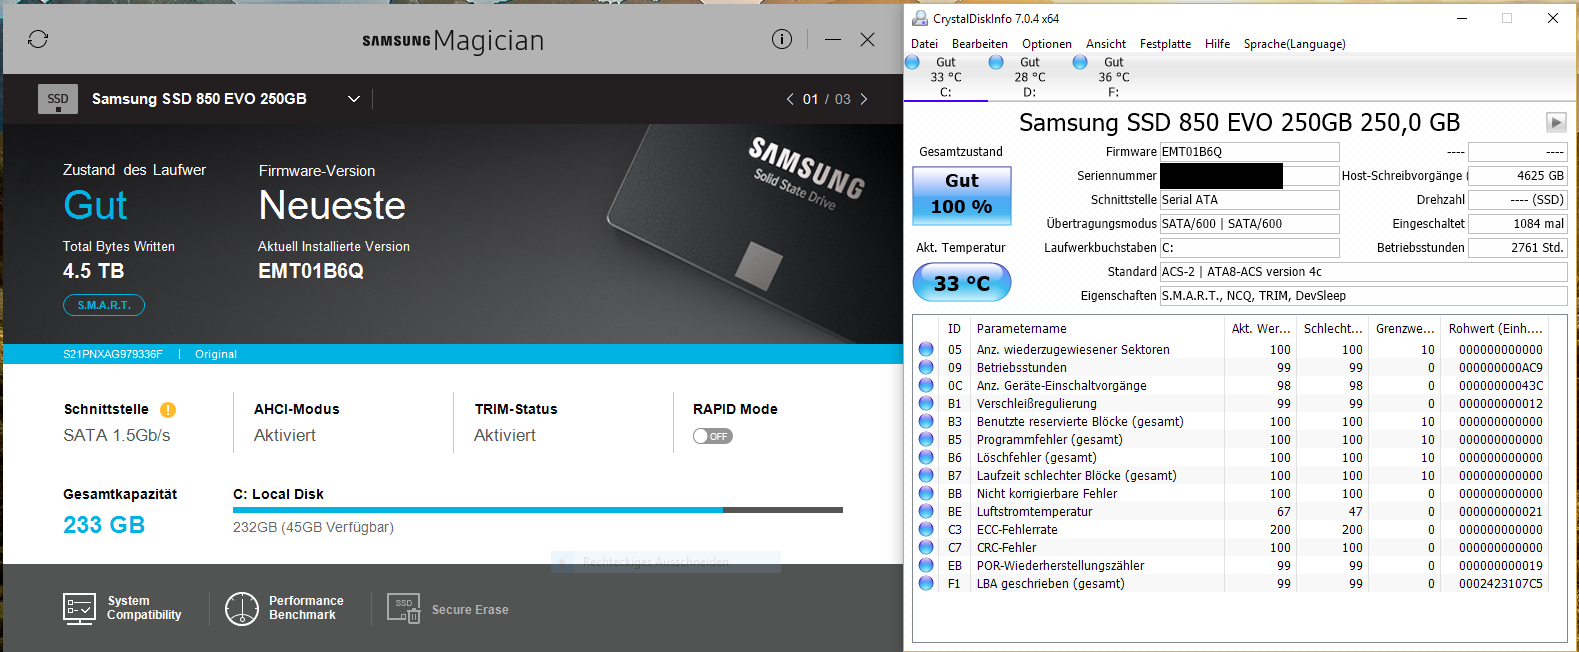The width and height of the screenshot is (1579, 652).
Task: Refresh drive info in Samsung Magician
Action: tap(38, 39)
